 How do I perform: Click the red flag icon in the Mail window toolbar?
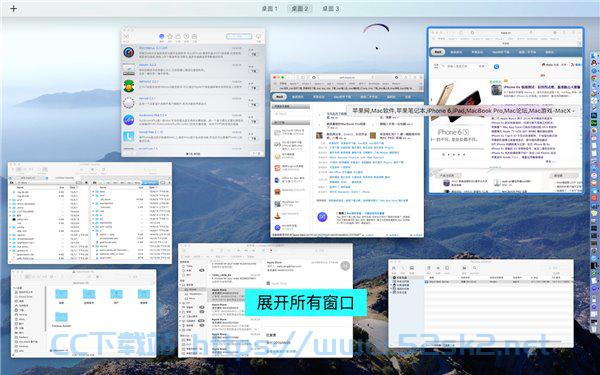271,250
